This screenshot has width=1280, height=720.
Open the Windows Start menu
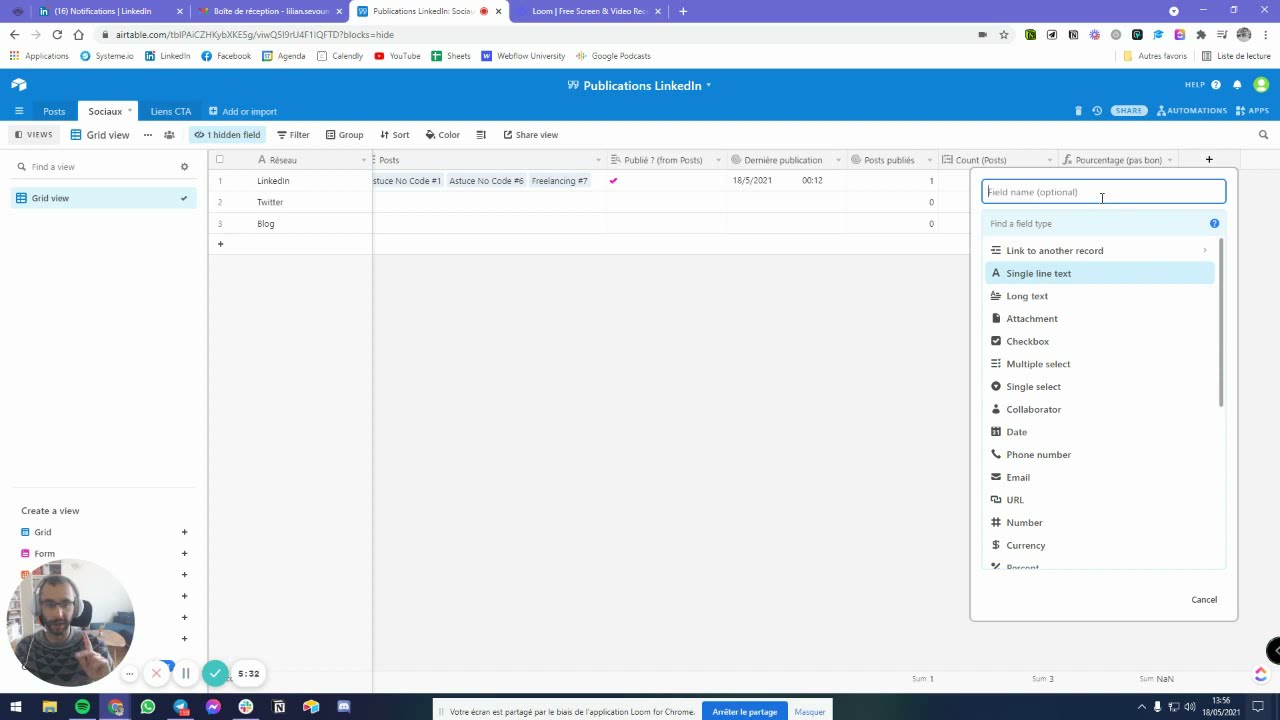click(16, 707)
